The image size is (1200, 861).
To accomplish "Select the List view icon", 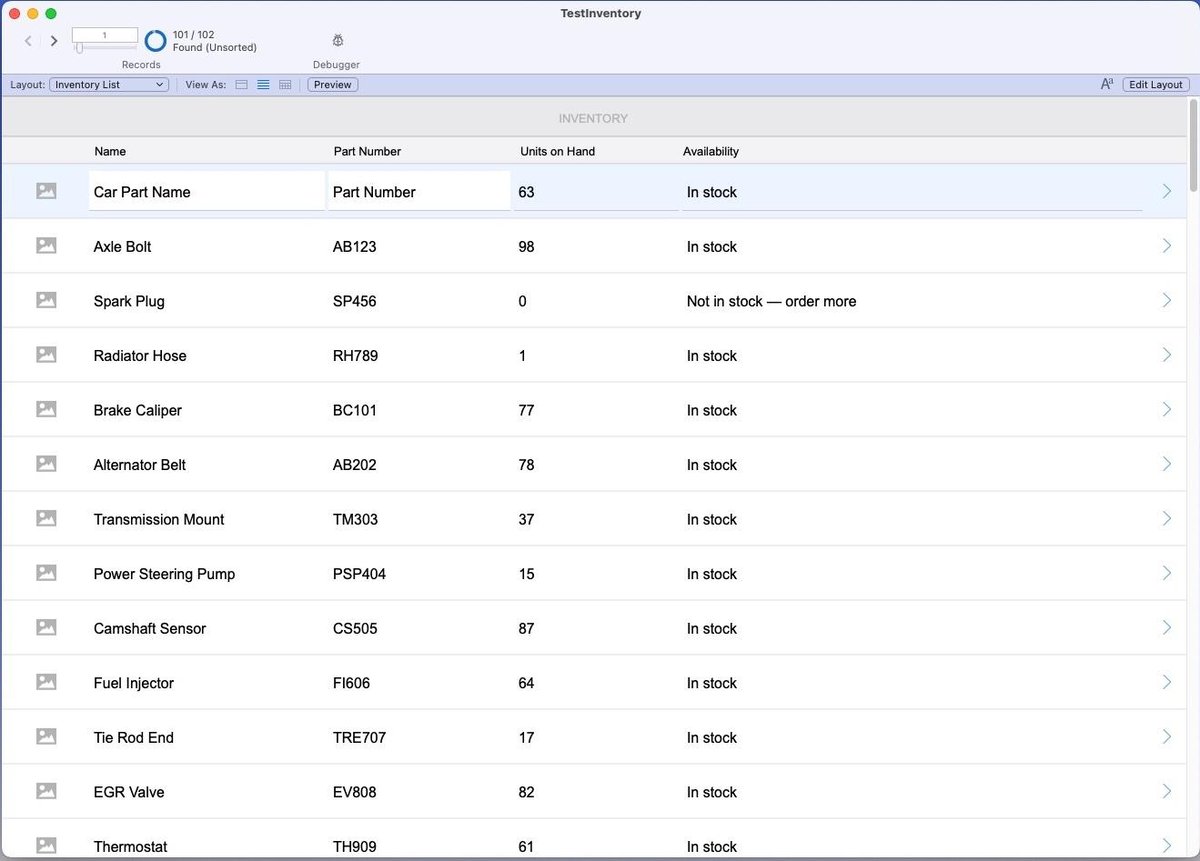I will (262, 84).
